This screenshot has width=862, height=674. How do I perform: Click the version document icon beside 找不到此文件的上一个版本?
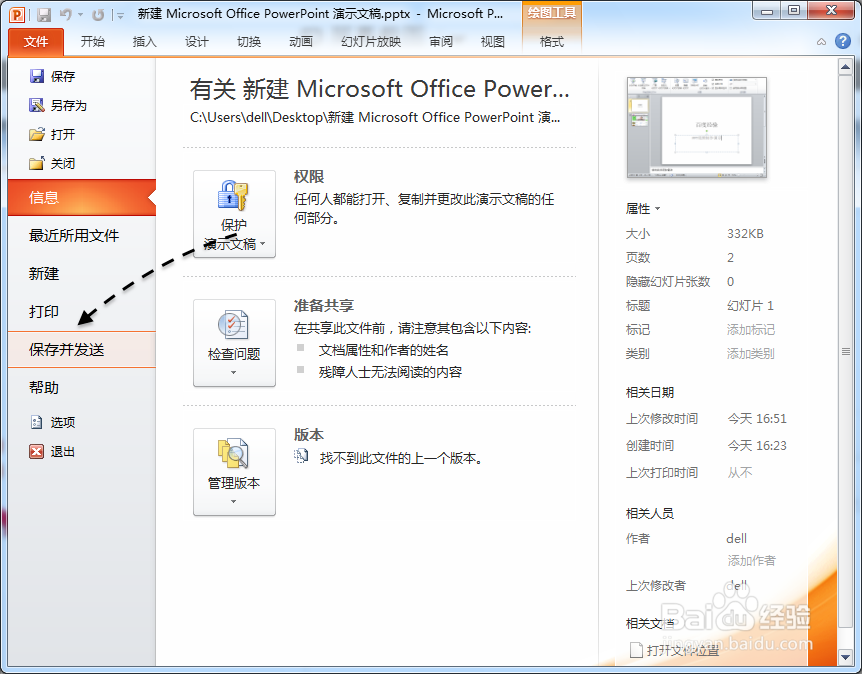(301, 456)
